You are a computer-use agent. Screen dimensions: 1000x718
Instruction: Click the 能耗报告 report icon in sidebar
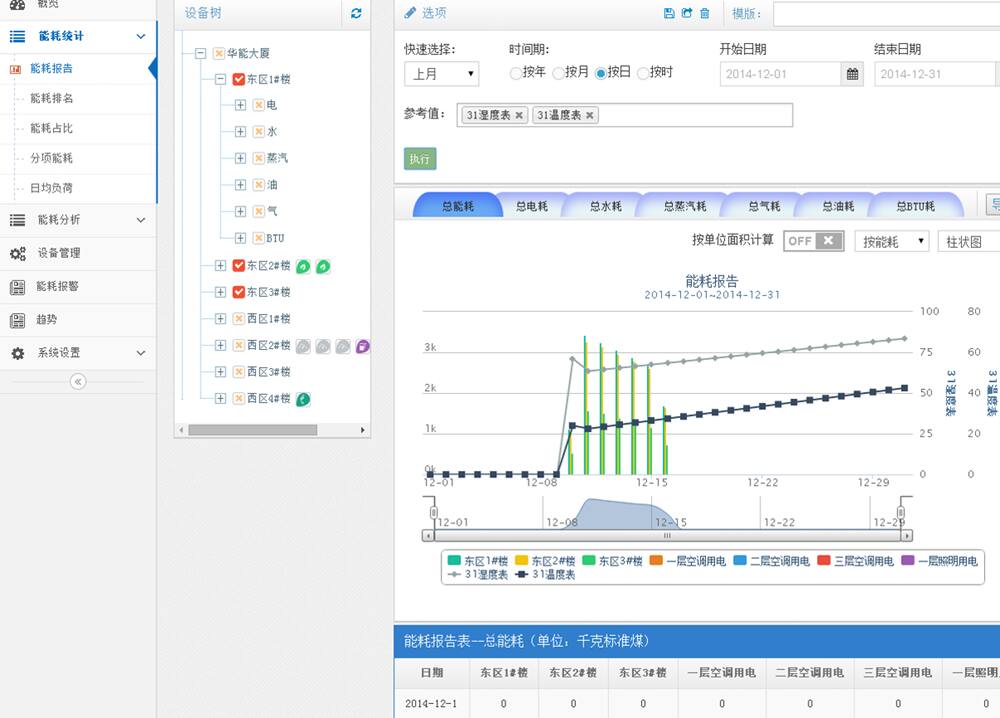click(x=17, y=70)
